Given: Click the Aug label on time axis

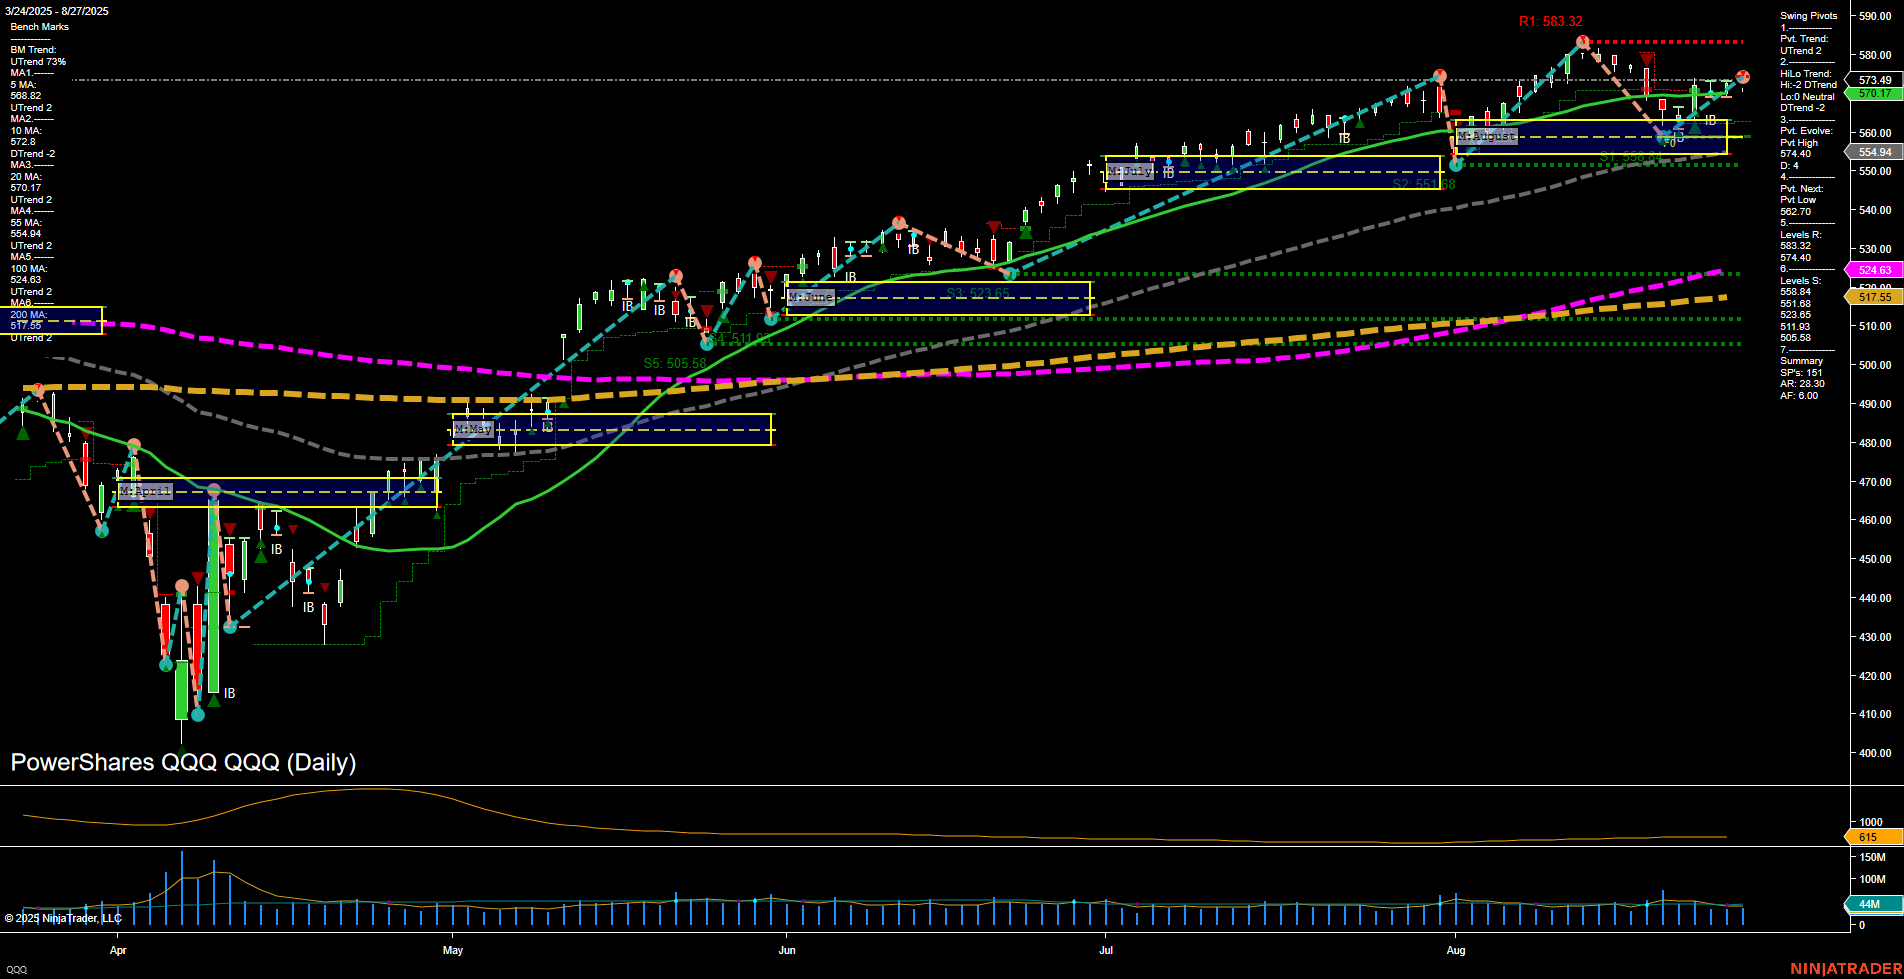Looking at the screenshot, I should (1456, 950).
